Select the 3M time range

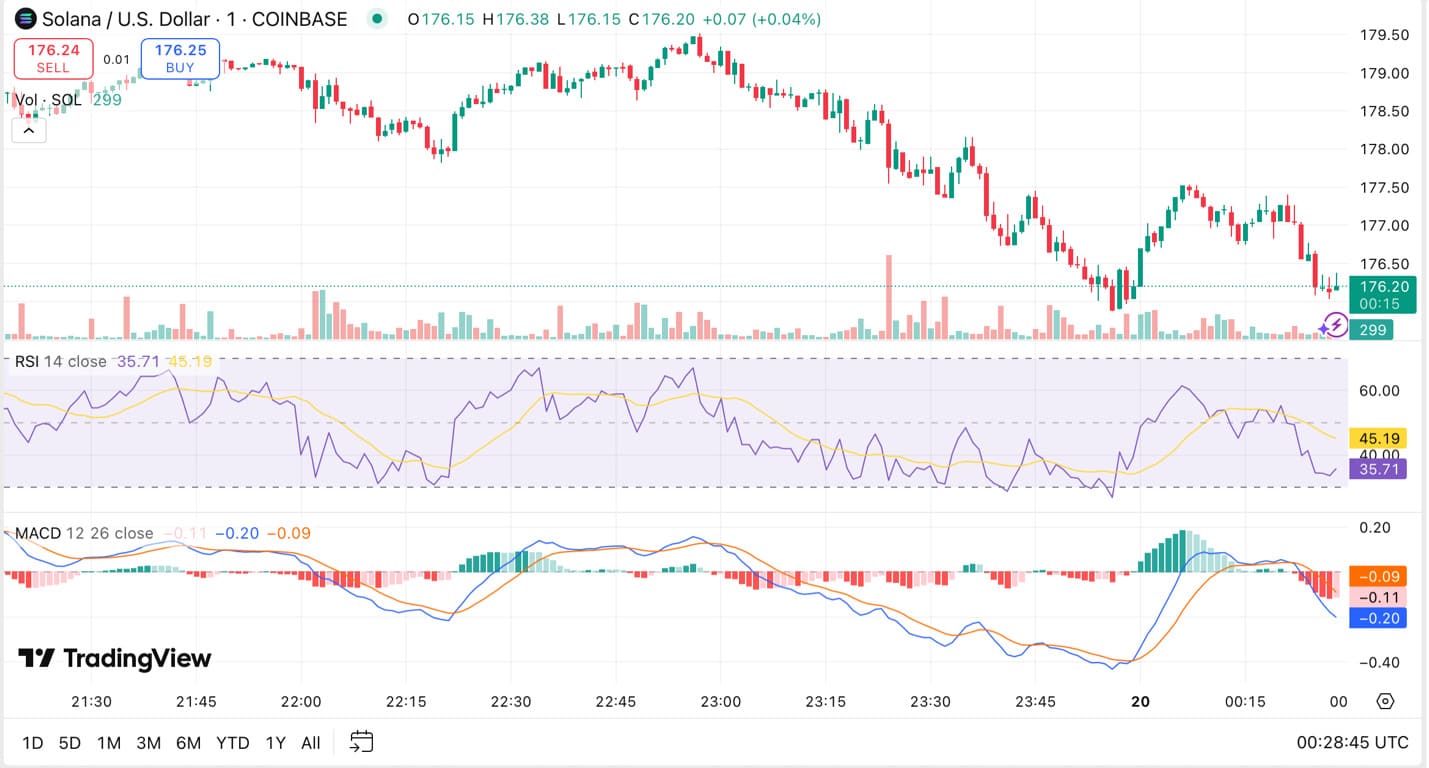tap(149, 743)
